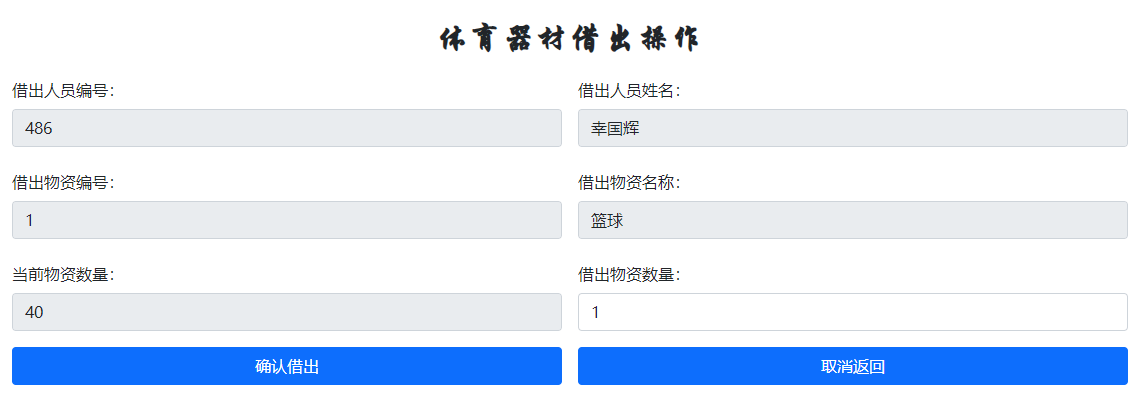
Task: Click the 借出人员编号 label text
Action: tap(63, 91)
